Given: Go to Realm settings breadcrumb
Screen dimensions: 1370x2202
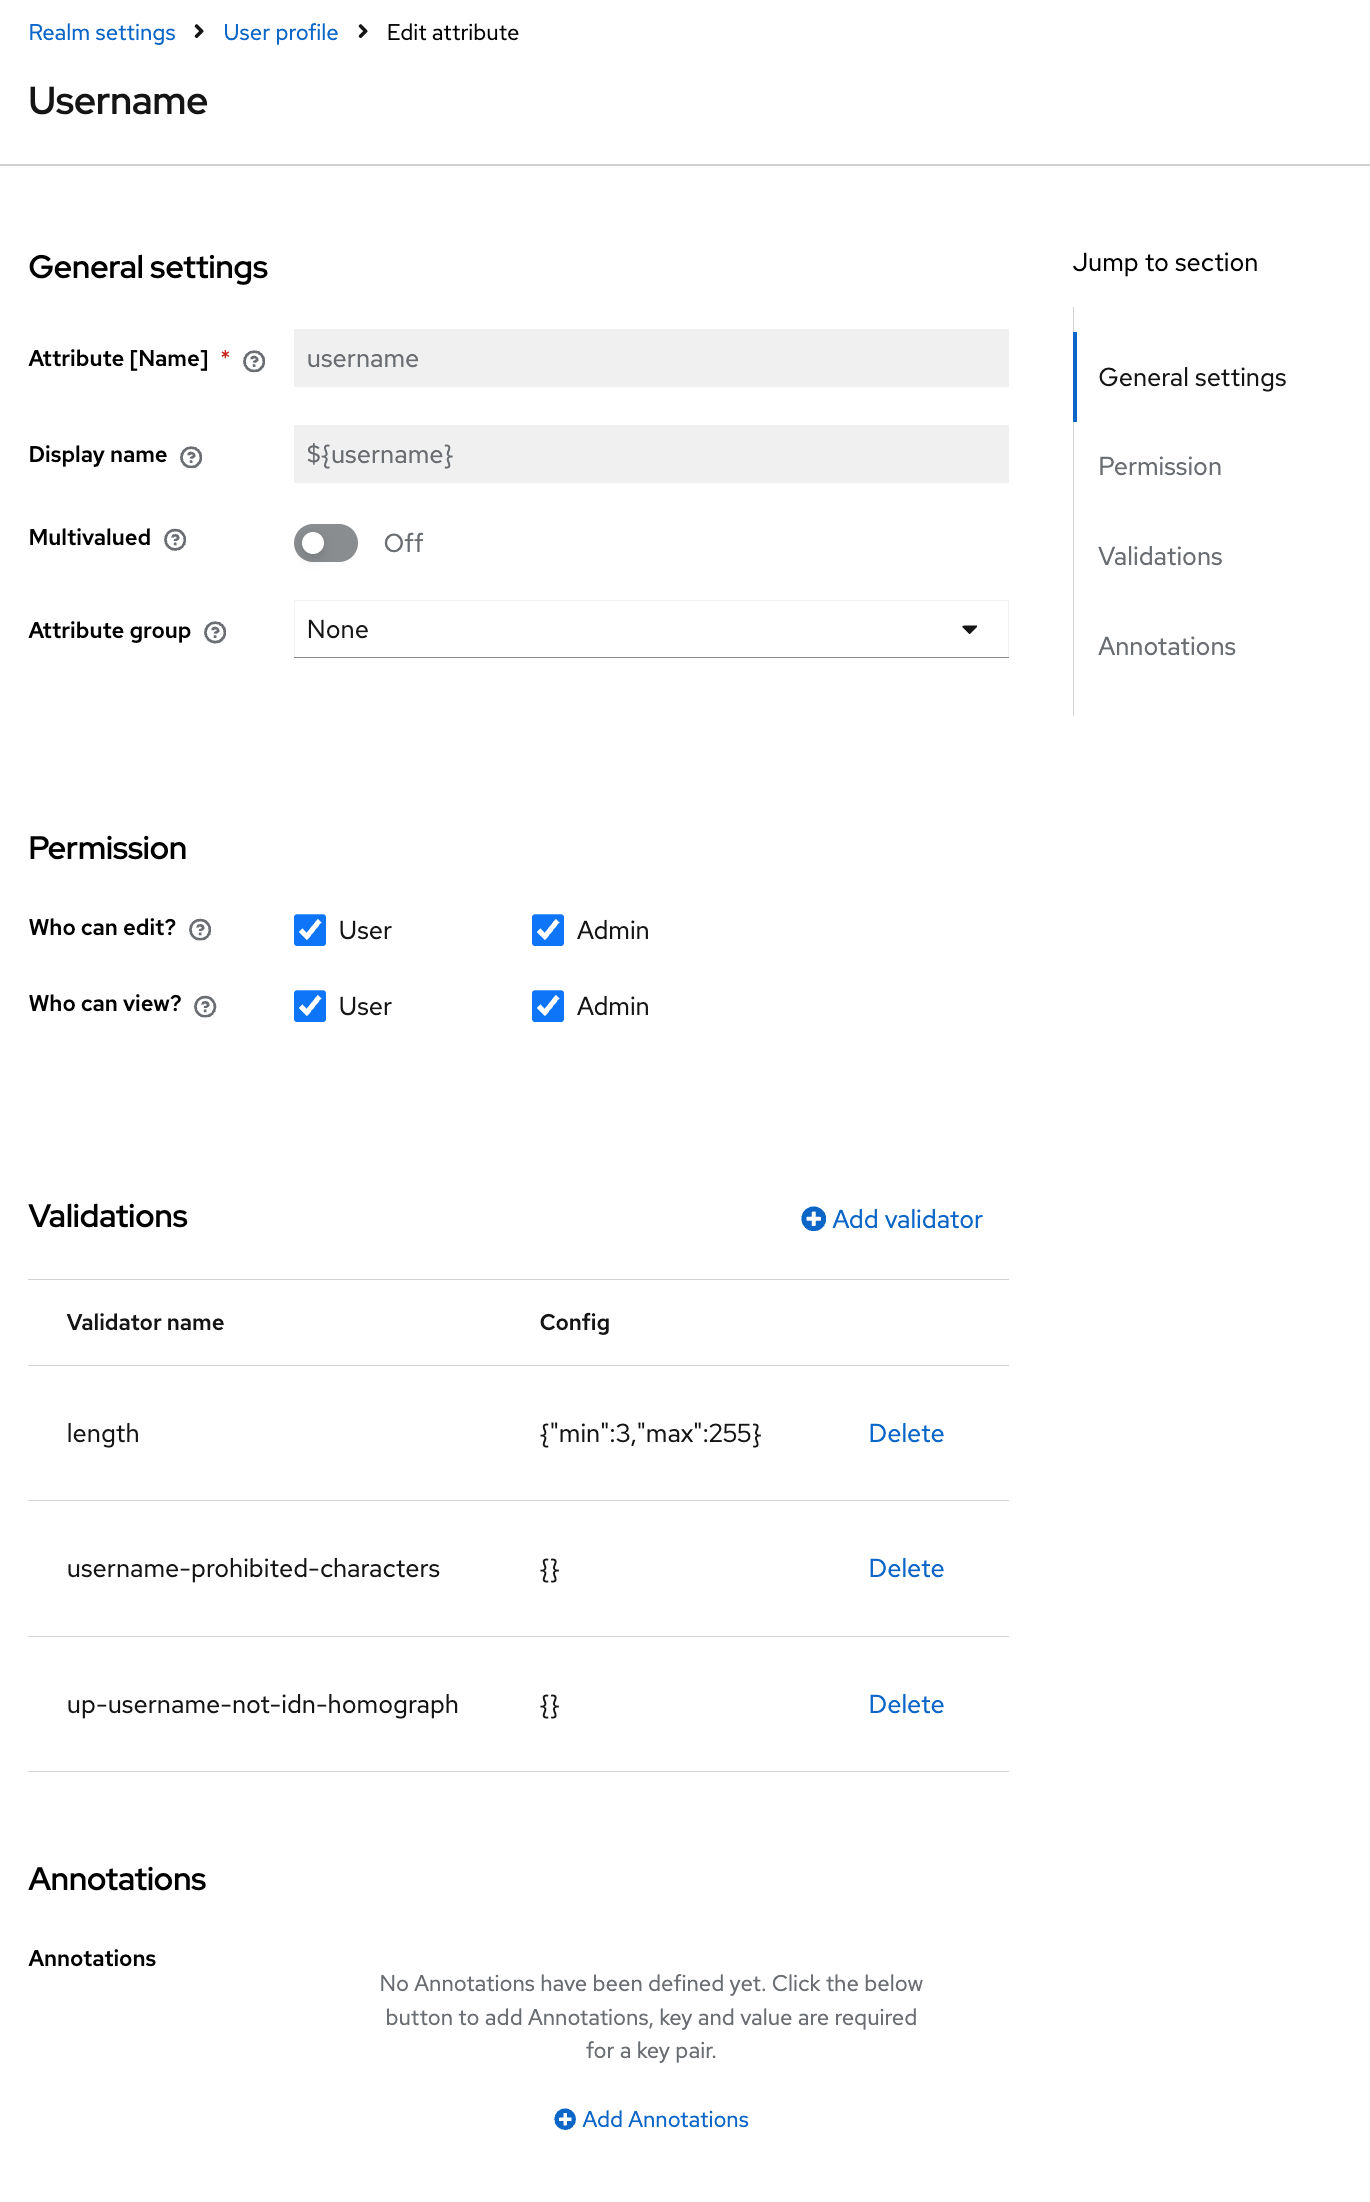Looking at the screenshot, I should (102, 32).
